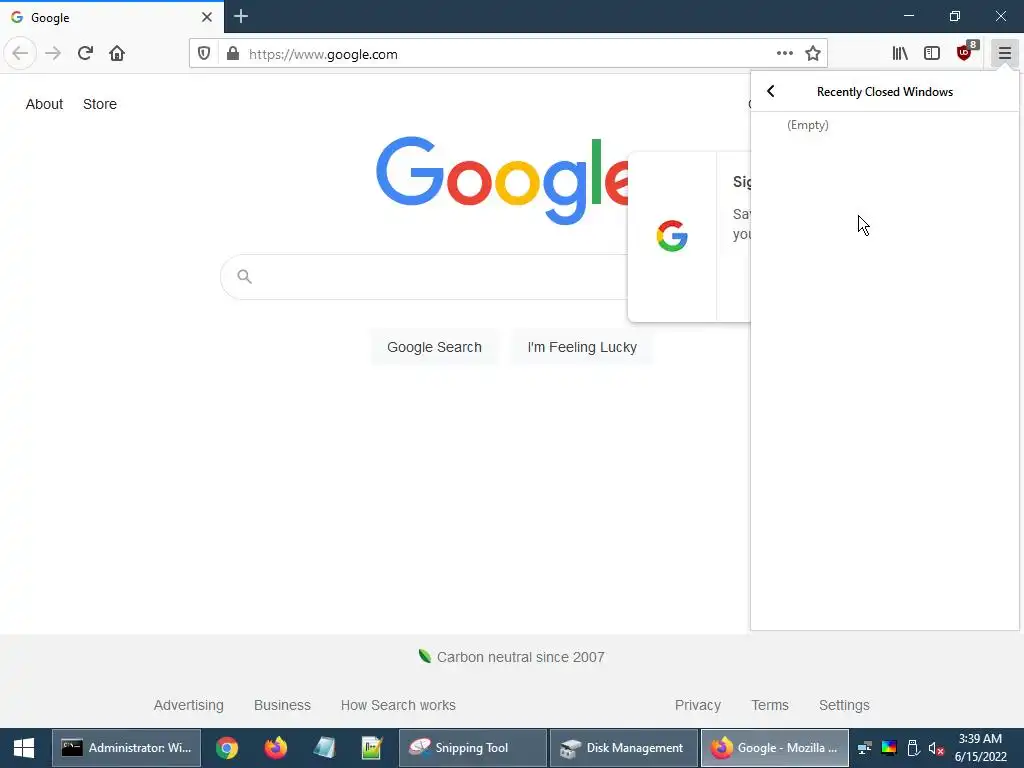The height and width of the screenshot is (768, 1024).
Task: Open the notebook taskbar app icon
Action: [324, 748]
